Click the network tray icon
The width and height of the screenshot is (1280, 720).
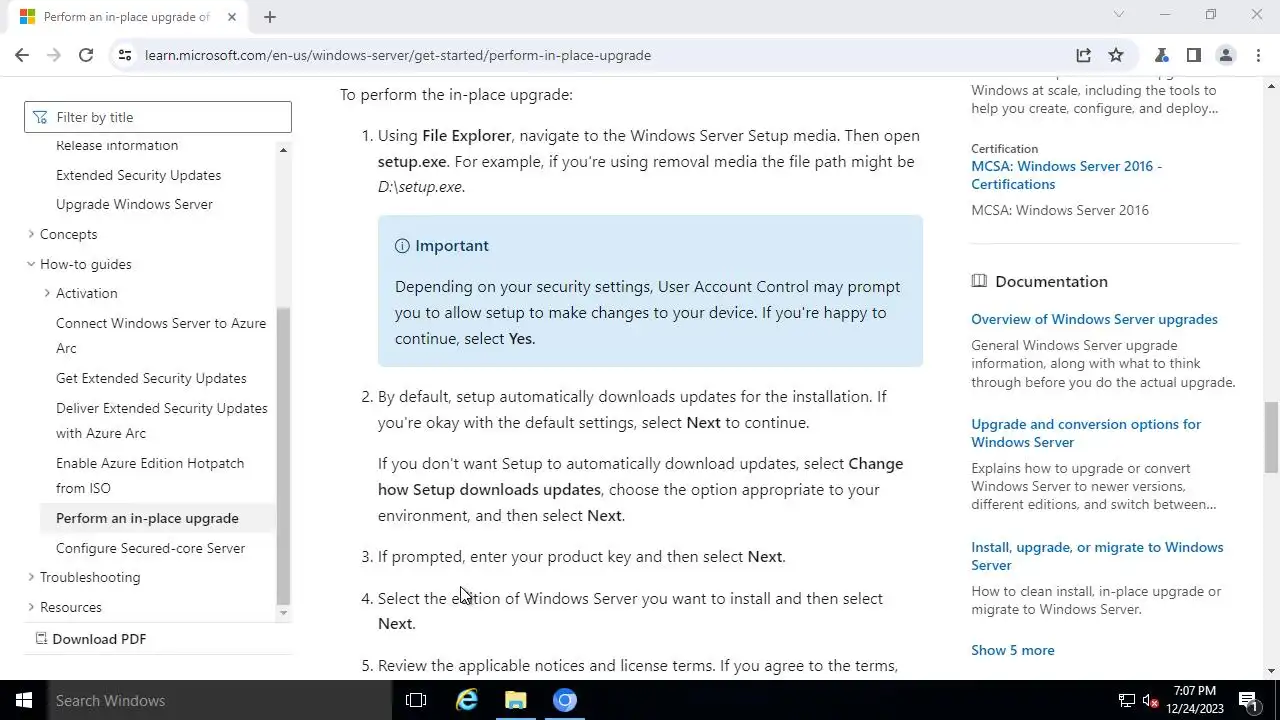point(1127,700)
